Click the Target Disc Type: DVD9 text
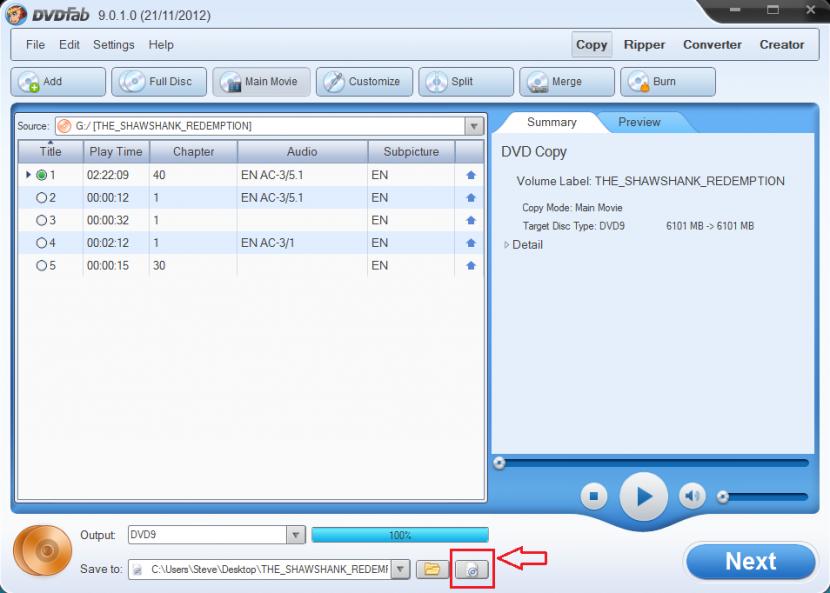Image resolution: width=830 pixels, height=593 pixels. 574,226
